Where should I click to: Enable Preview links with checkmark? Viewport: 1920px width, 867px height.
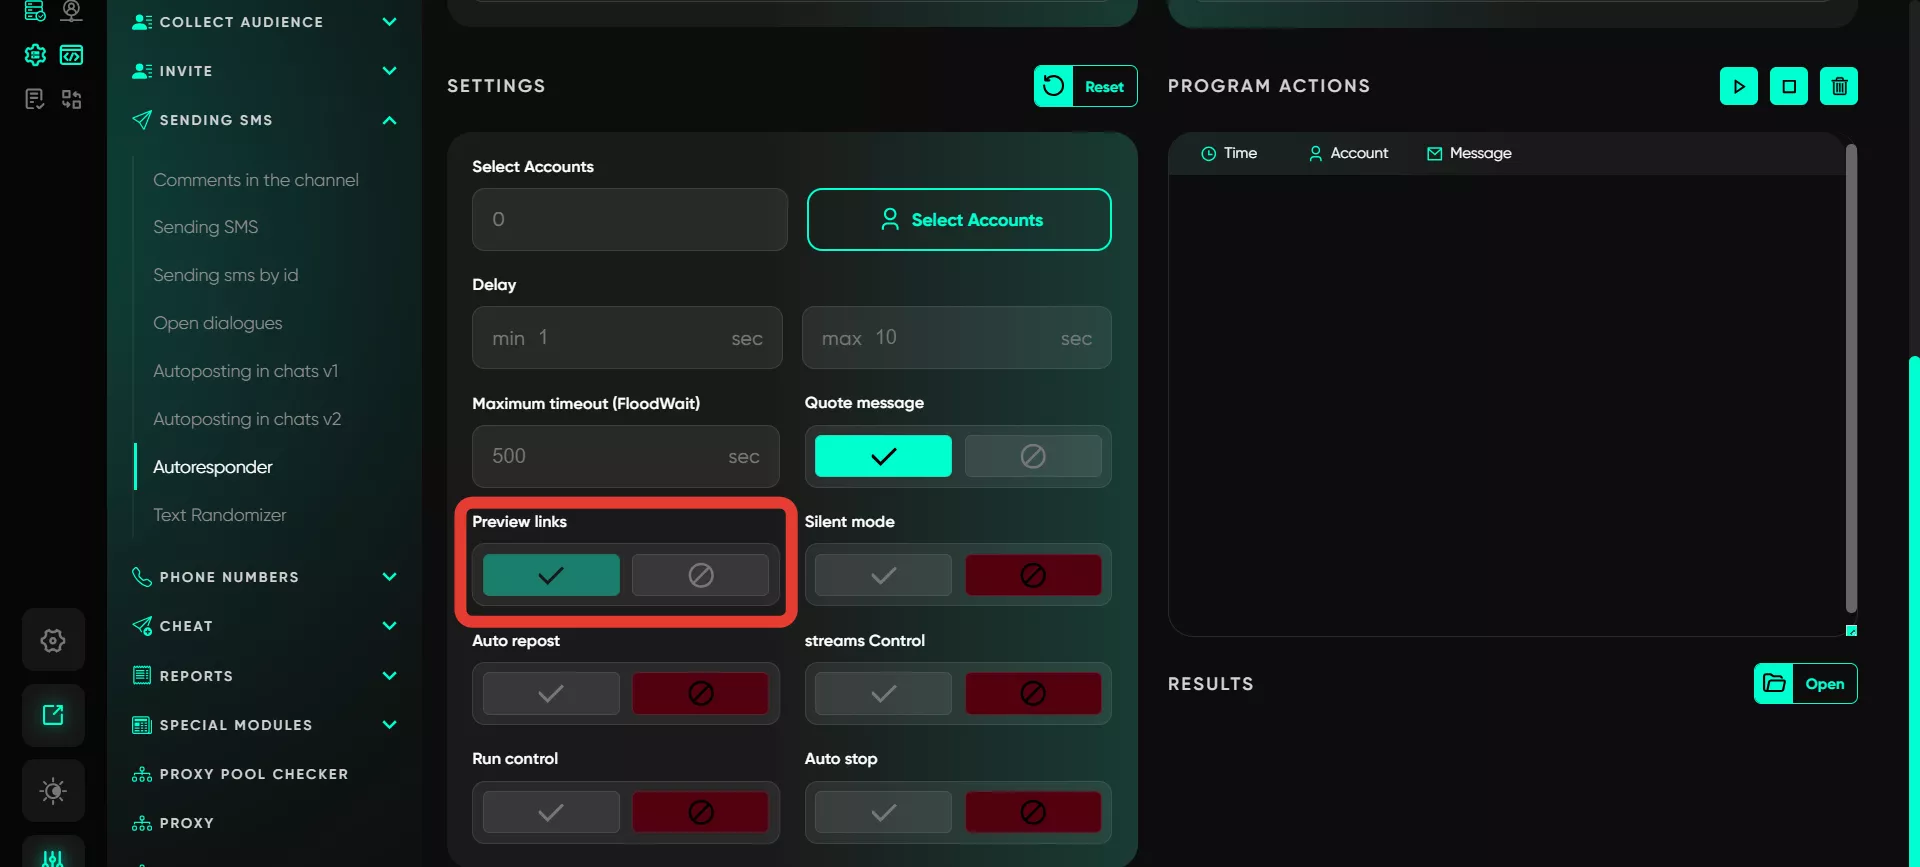pos(551,575)
